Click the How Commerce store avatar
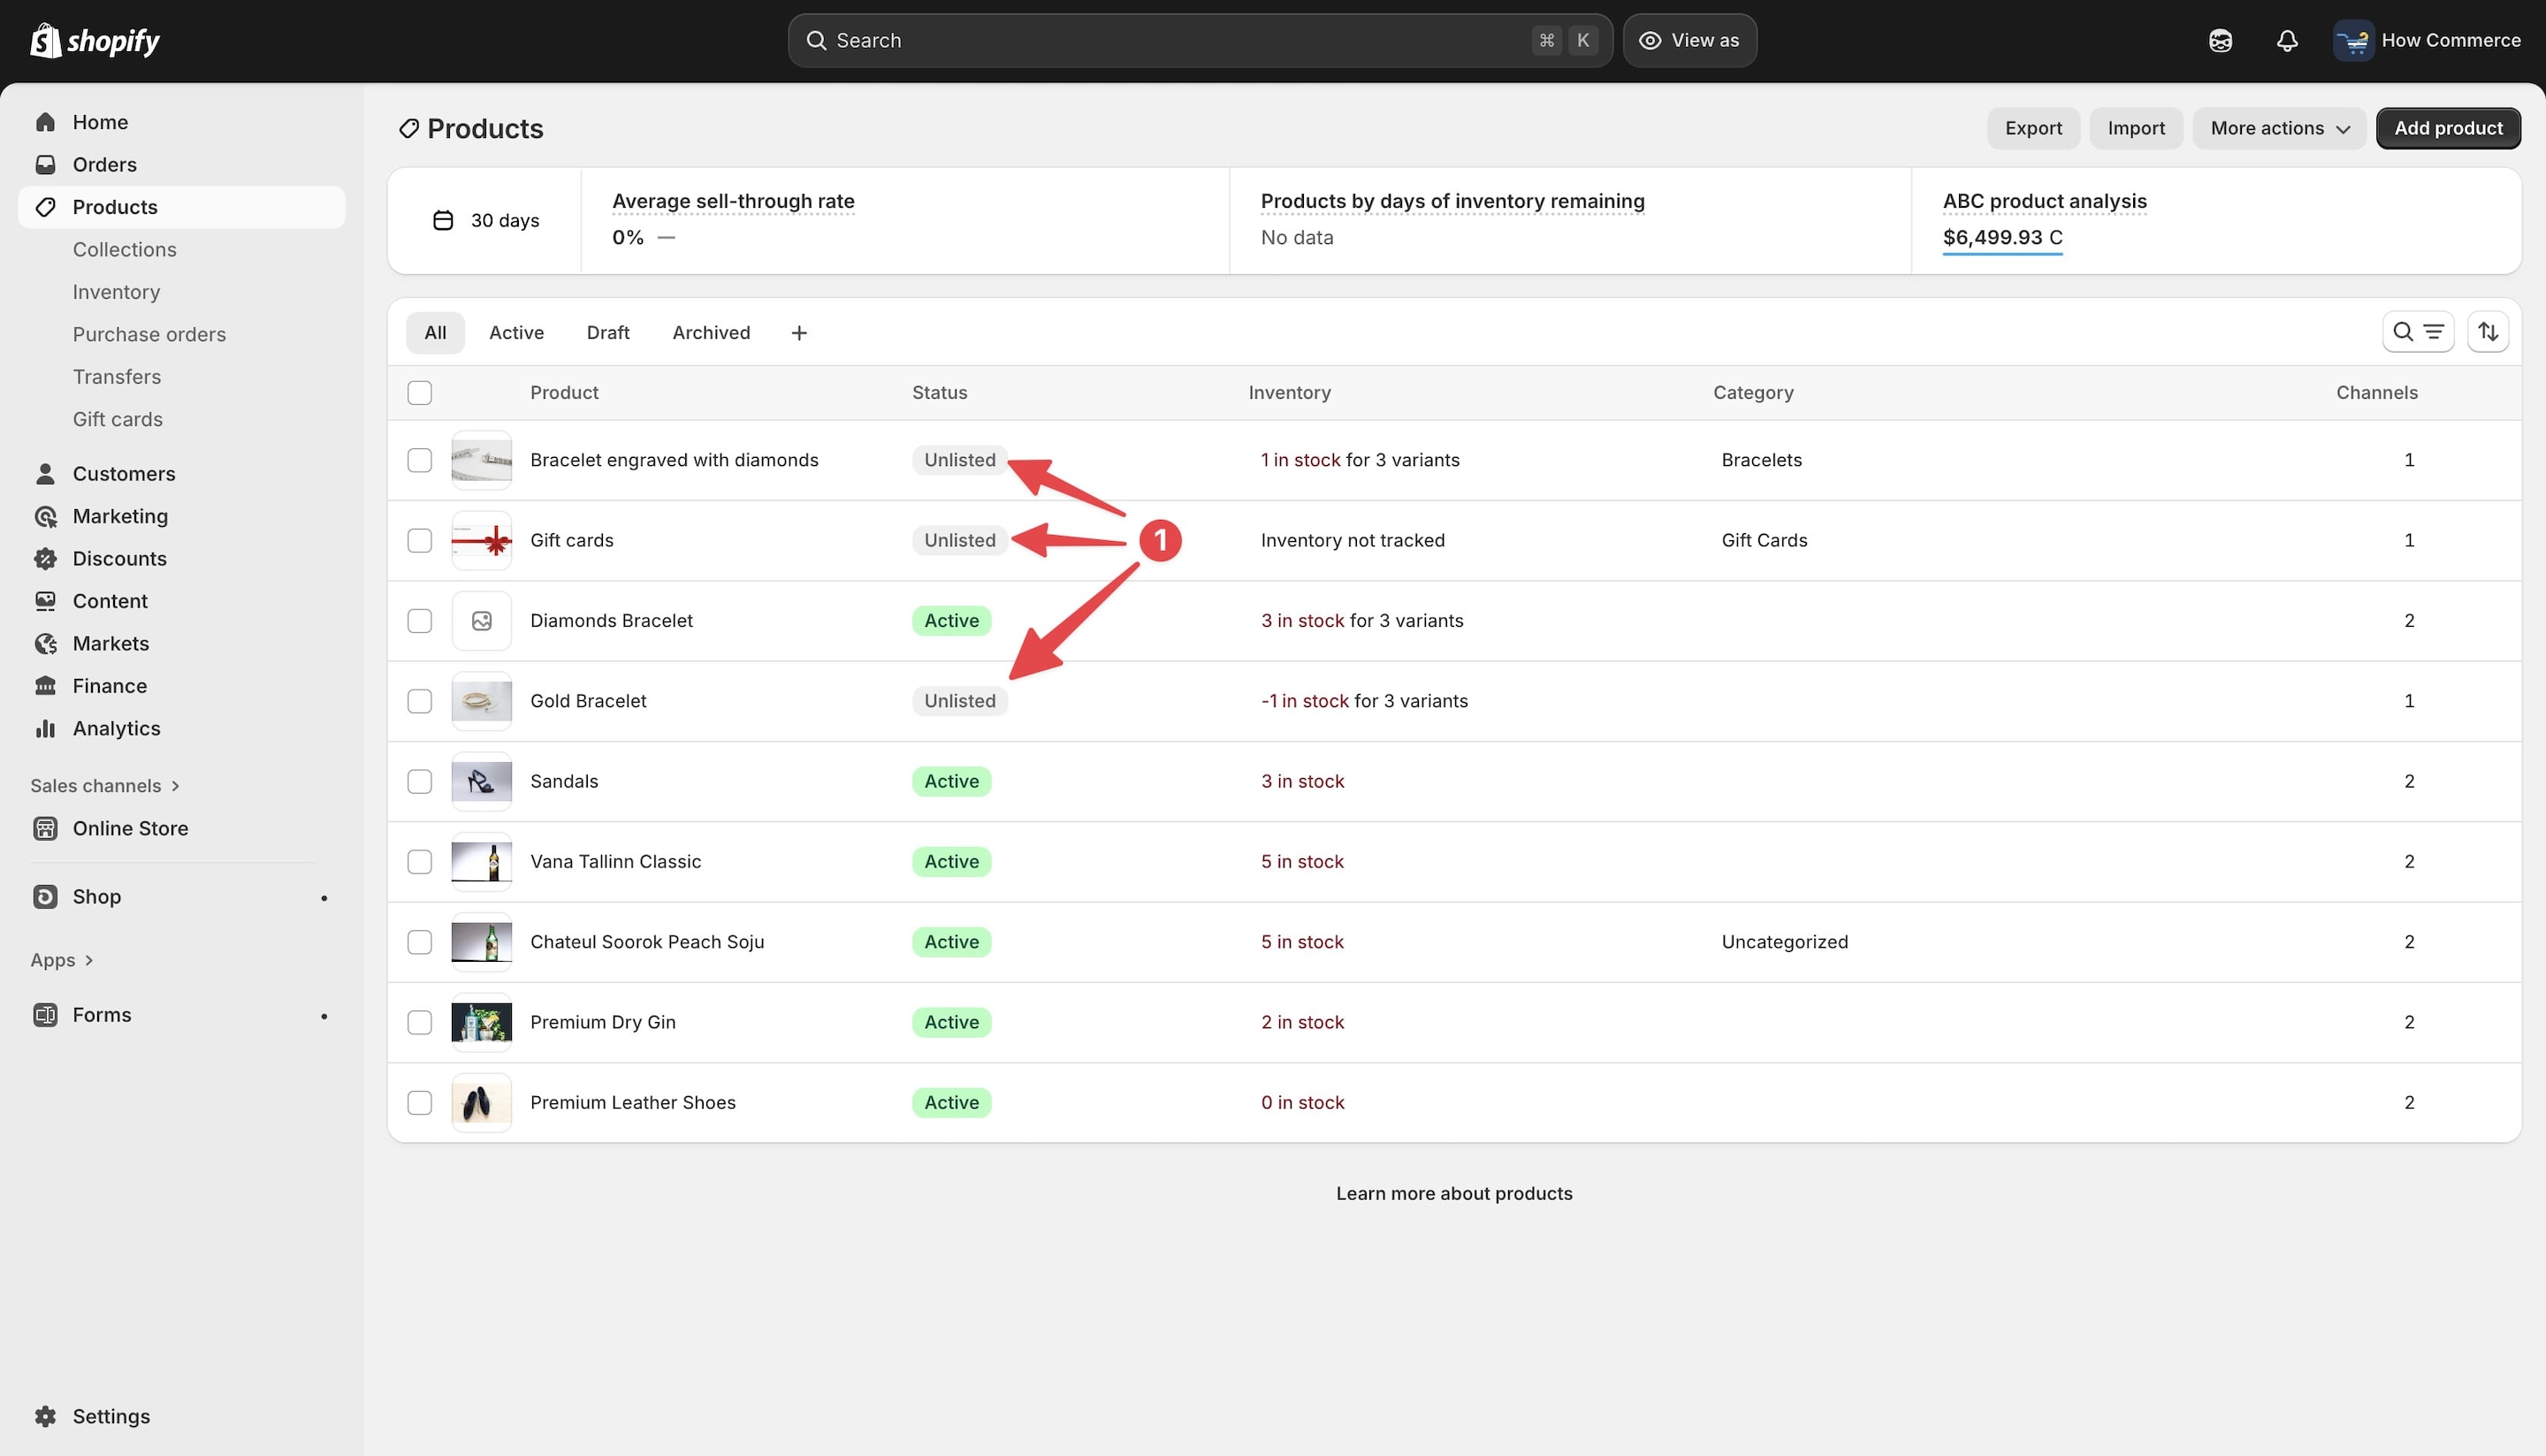 pyautogui.click(x=2353, y=41)
